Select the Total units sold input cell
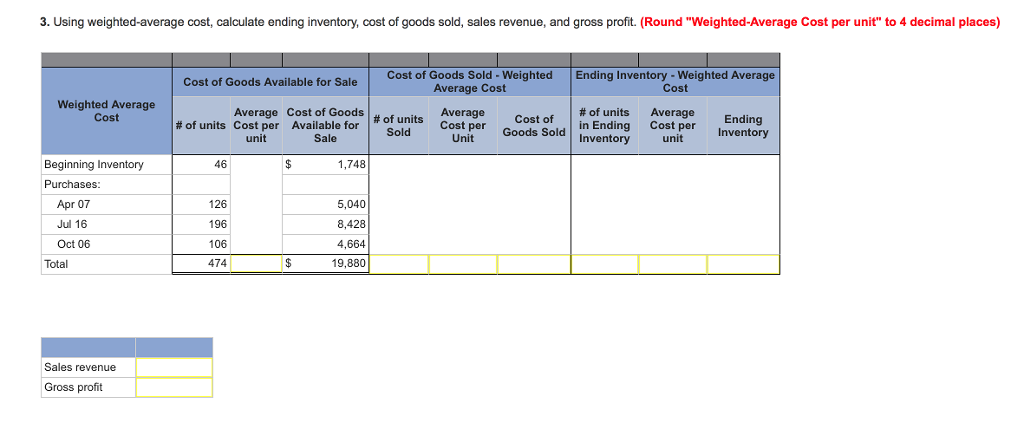Viewport: 1024px width, 429px height. (x=399, y=264)
